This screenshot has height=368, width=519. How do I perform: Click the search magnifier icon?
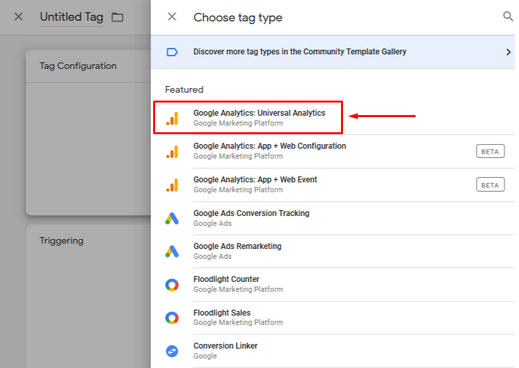pos(508,16)
